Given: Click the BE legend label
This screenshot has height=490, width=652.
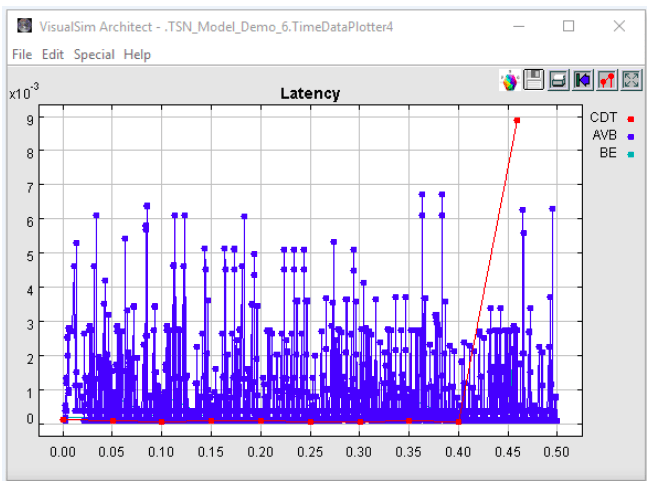Looking at the screenshot, I should click(608, 153).
